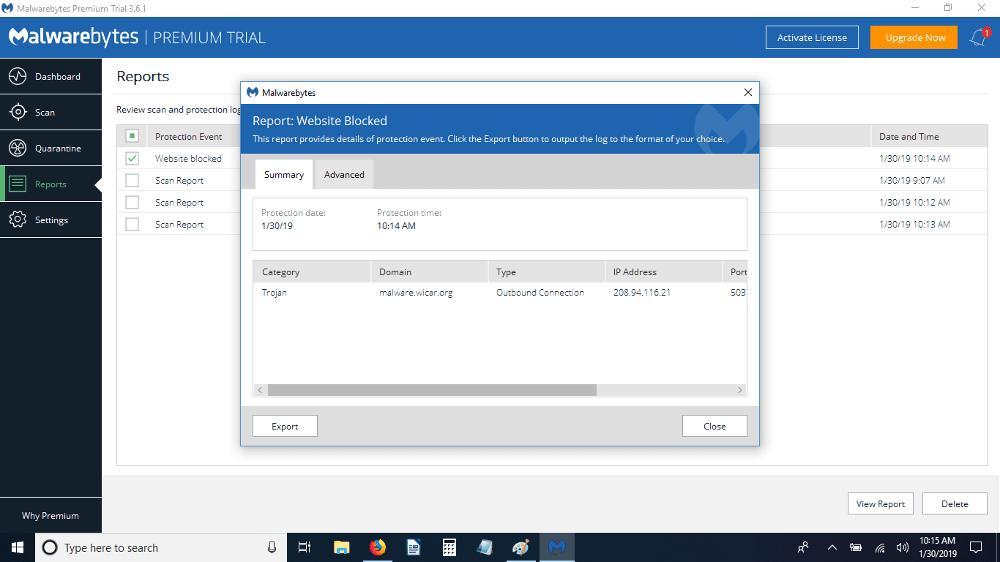Click the Date and Time column header
The width and height of the screenshot is (1000, 562).
coord(929,137)
